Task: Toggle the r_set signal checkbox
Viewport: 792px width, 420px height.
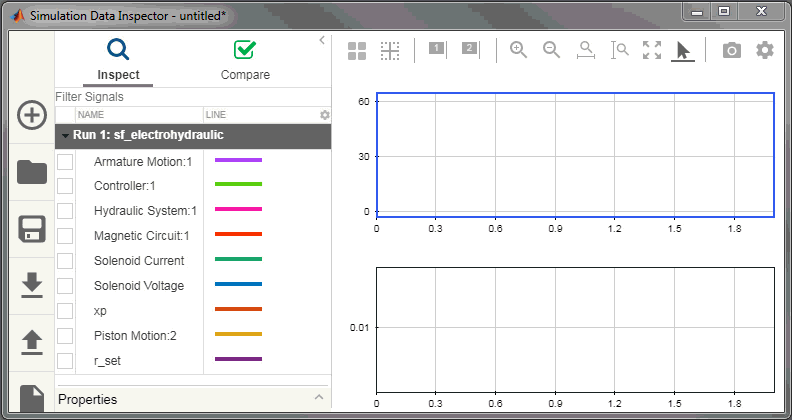Action: coord(65,361)
